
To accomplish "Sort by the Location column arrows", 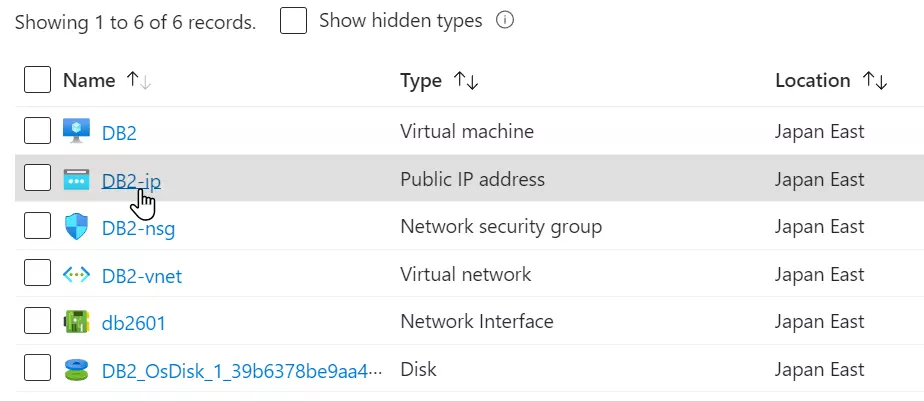I will point(874,81).
